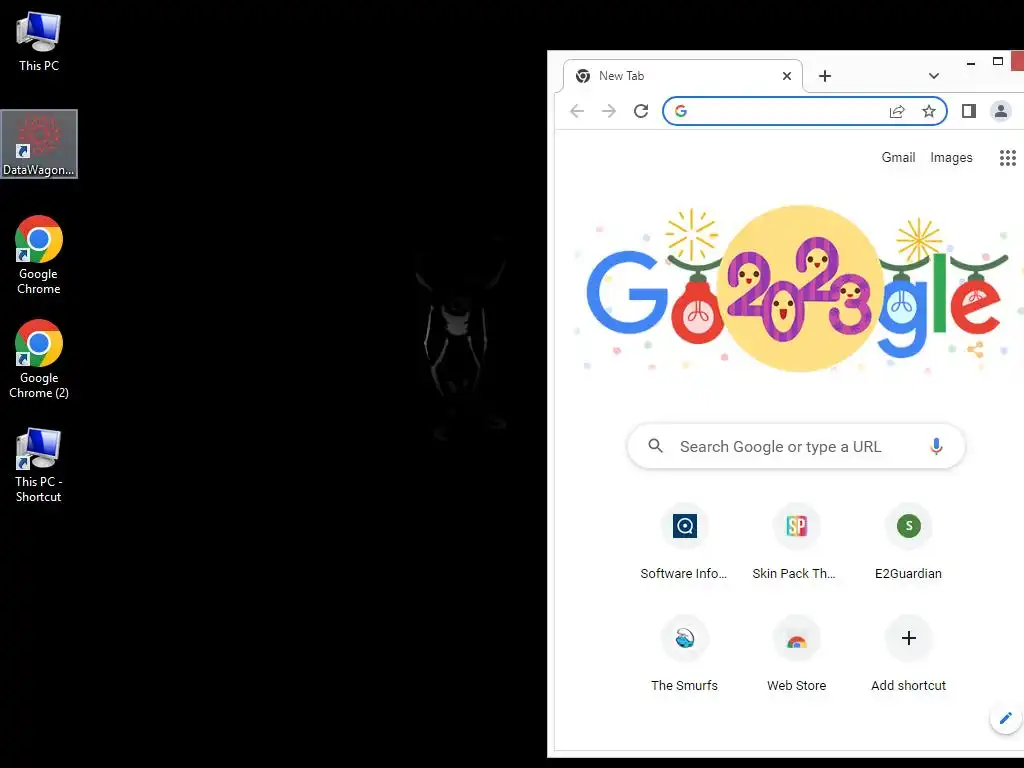Open the Gmail link

(x=898, y=157)
